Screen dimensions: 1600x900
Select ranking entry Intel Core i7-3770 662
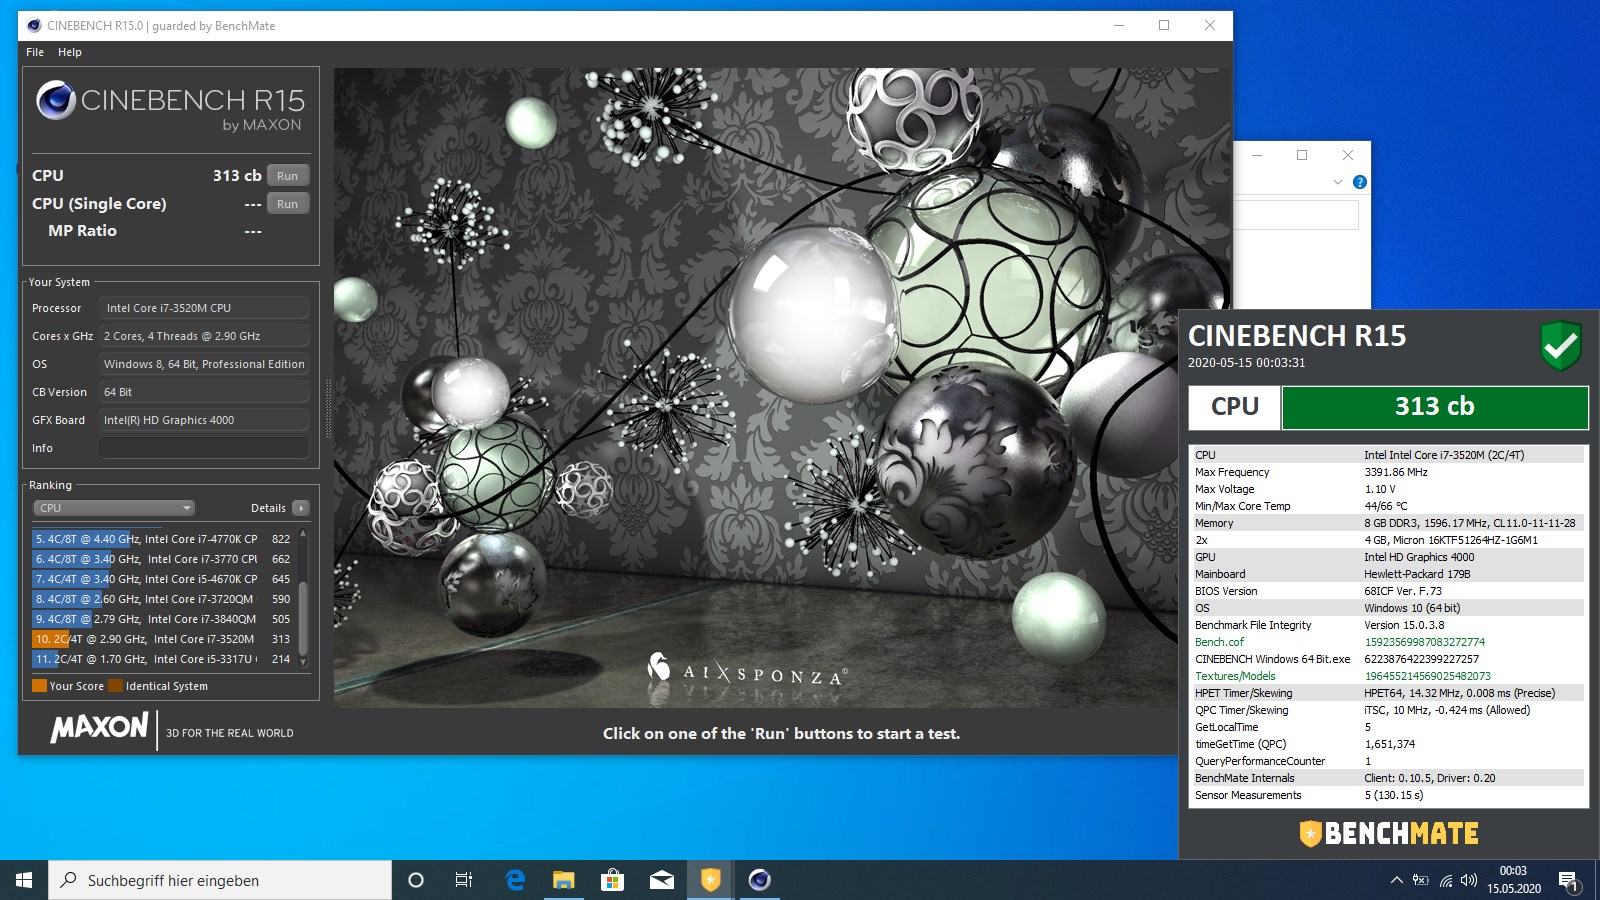(163, 559)
